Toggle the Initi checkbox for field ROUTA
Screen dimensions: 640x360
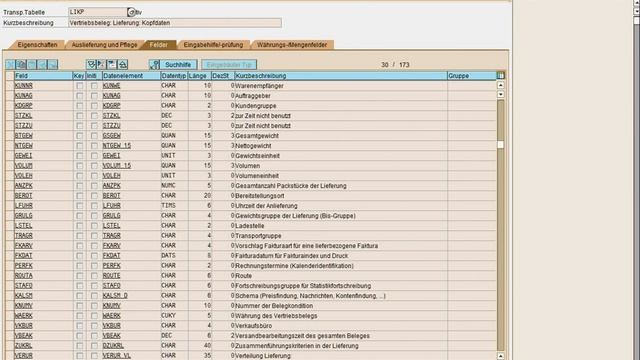pyautogui.click(x=94, y=276)
